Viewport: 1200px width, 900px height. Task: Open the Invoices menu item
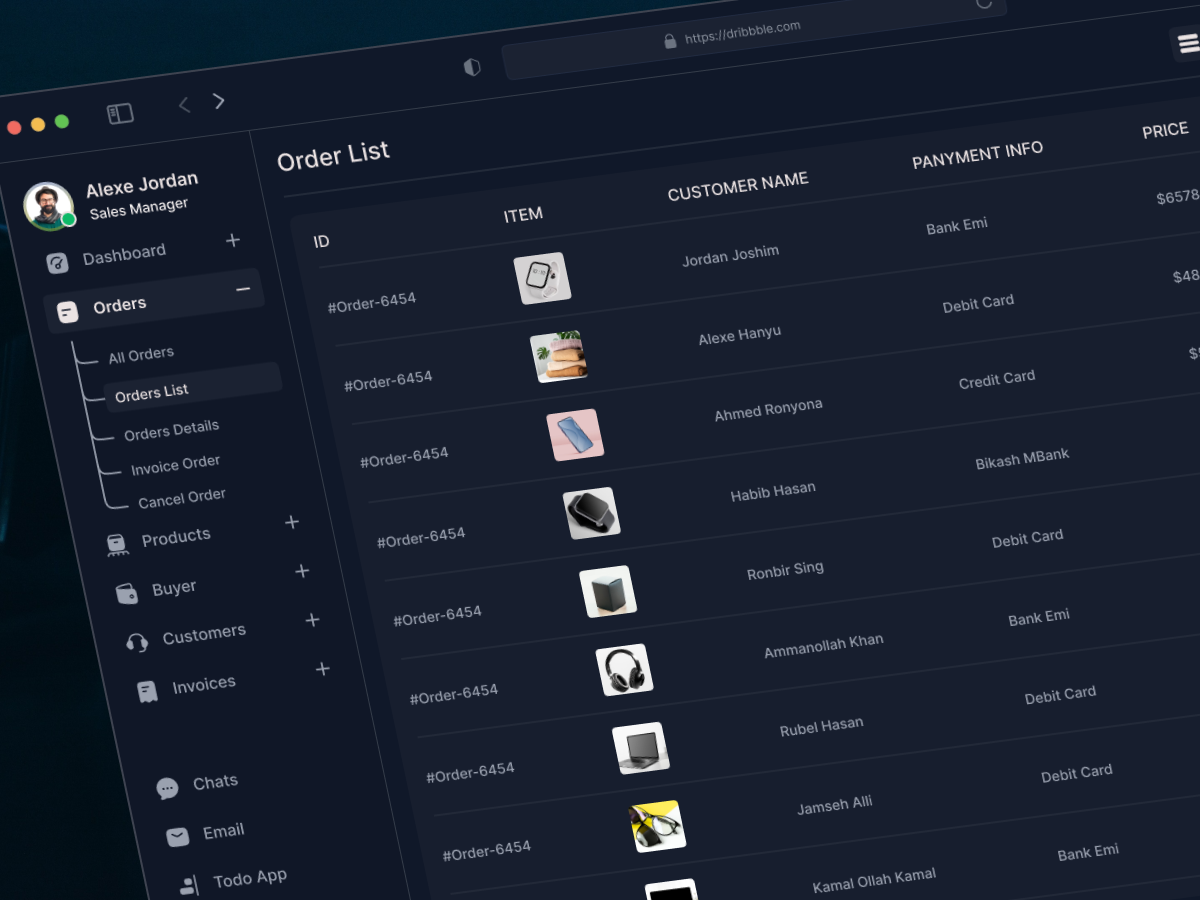click(x=204, y=685)
